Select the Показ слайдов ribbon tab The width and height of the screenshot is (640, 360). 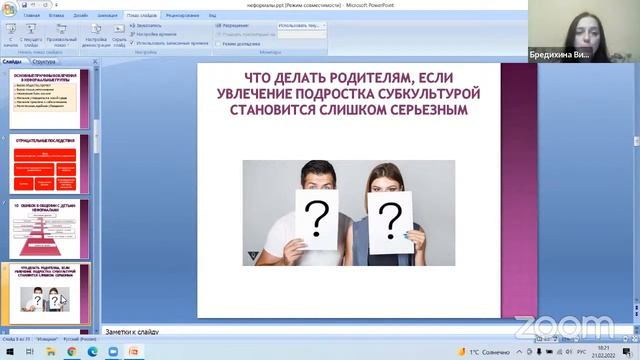click(x=141, y=16)
